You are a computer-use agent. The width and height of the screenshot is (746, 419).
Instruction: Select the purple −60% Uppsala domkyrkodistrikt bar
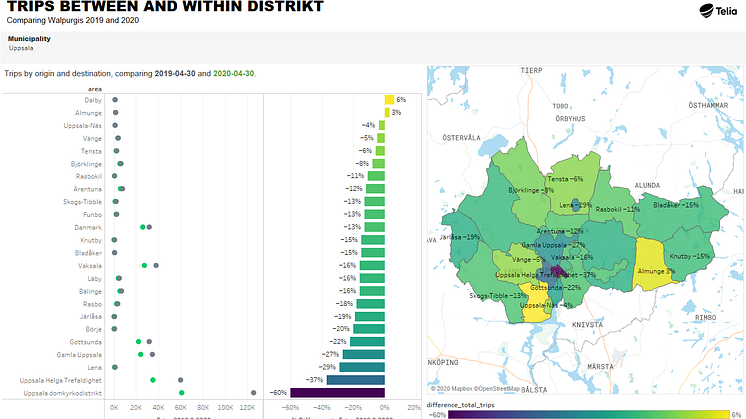click(x=338, y=393)
